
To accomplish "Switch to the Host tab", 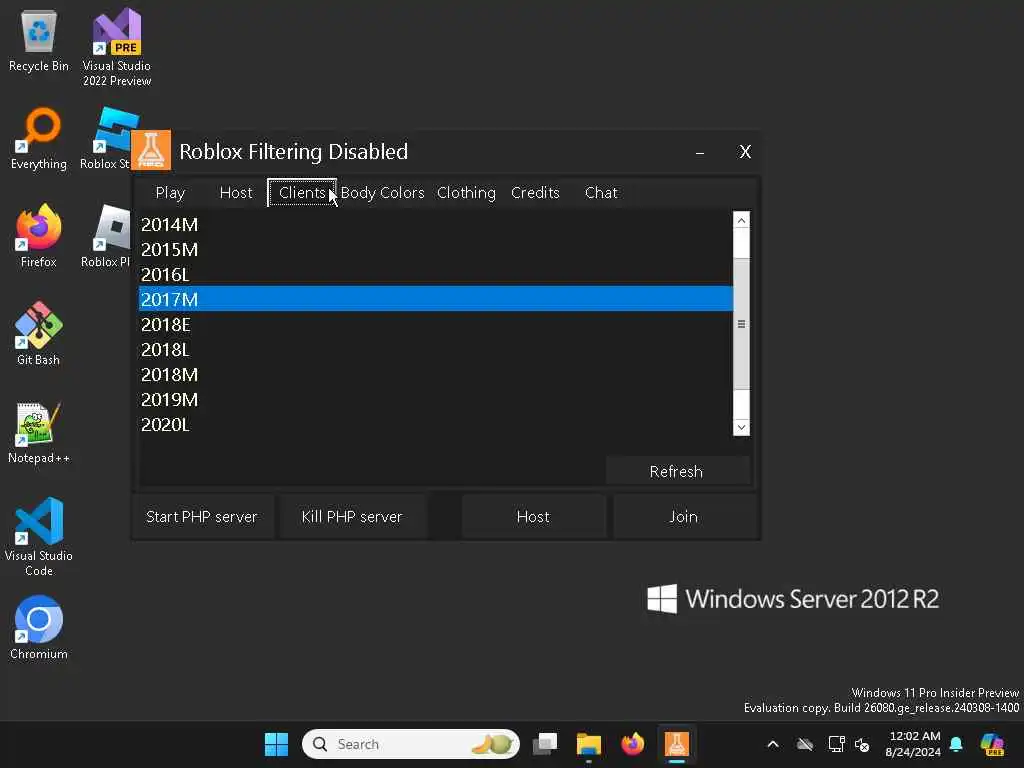I will (236, 193).
